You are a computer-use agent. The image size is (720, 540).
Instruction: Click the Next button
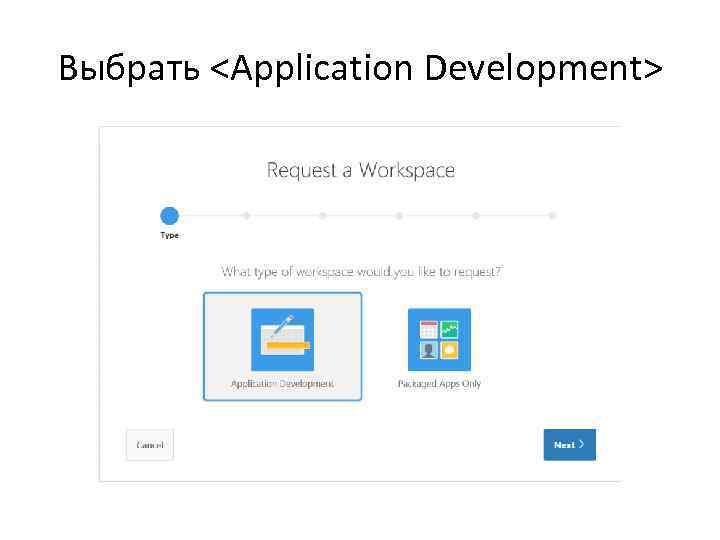click(x=569, y=444)
